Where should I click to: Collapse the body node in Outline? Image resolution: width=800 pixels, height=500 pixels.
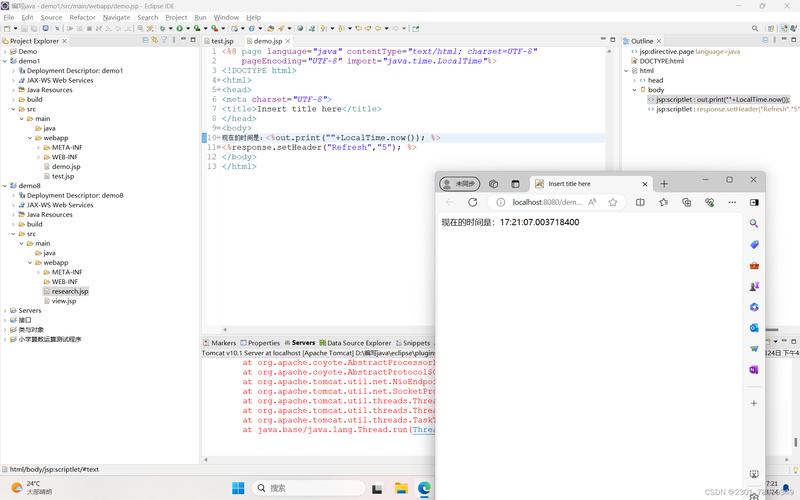(635, 90)
